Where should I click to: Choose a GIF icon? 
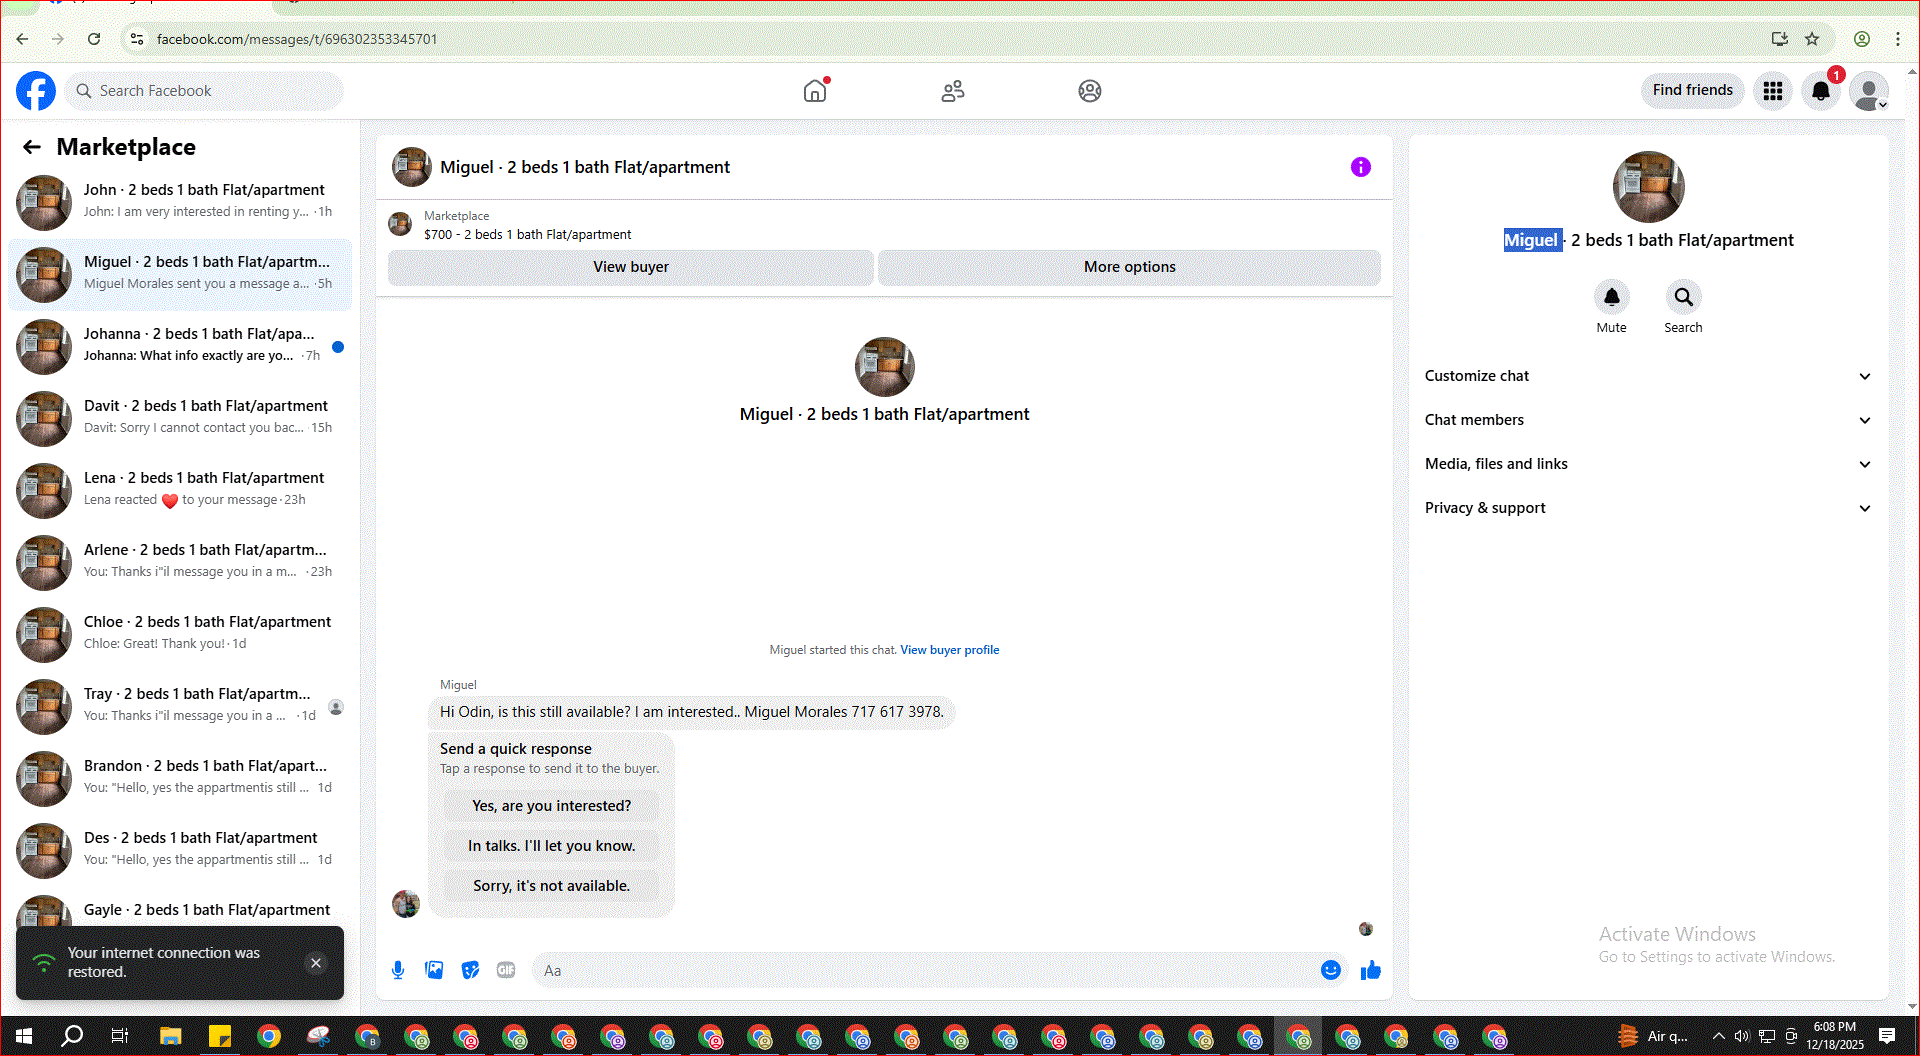506,970
